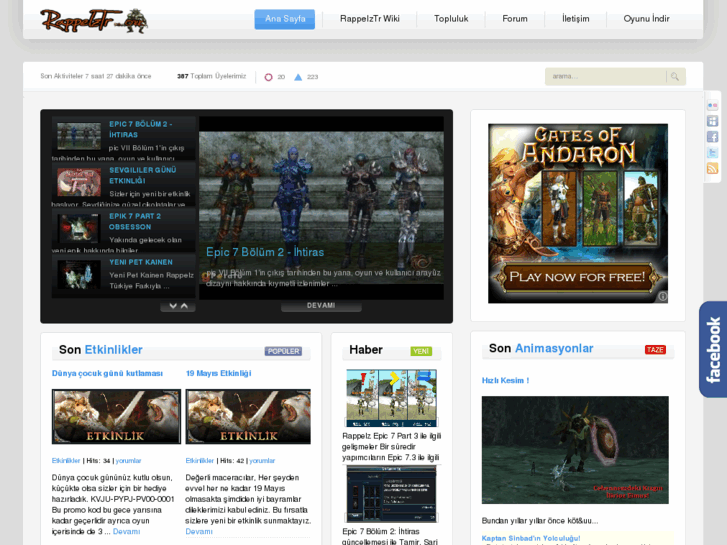This screenshot has width=727, height=545.
Task: Open the Twitter icon in sidebar
Action: click(713, 153)
